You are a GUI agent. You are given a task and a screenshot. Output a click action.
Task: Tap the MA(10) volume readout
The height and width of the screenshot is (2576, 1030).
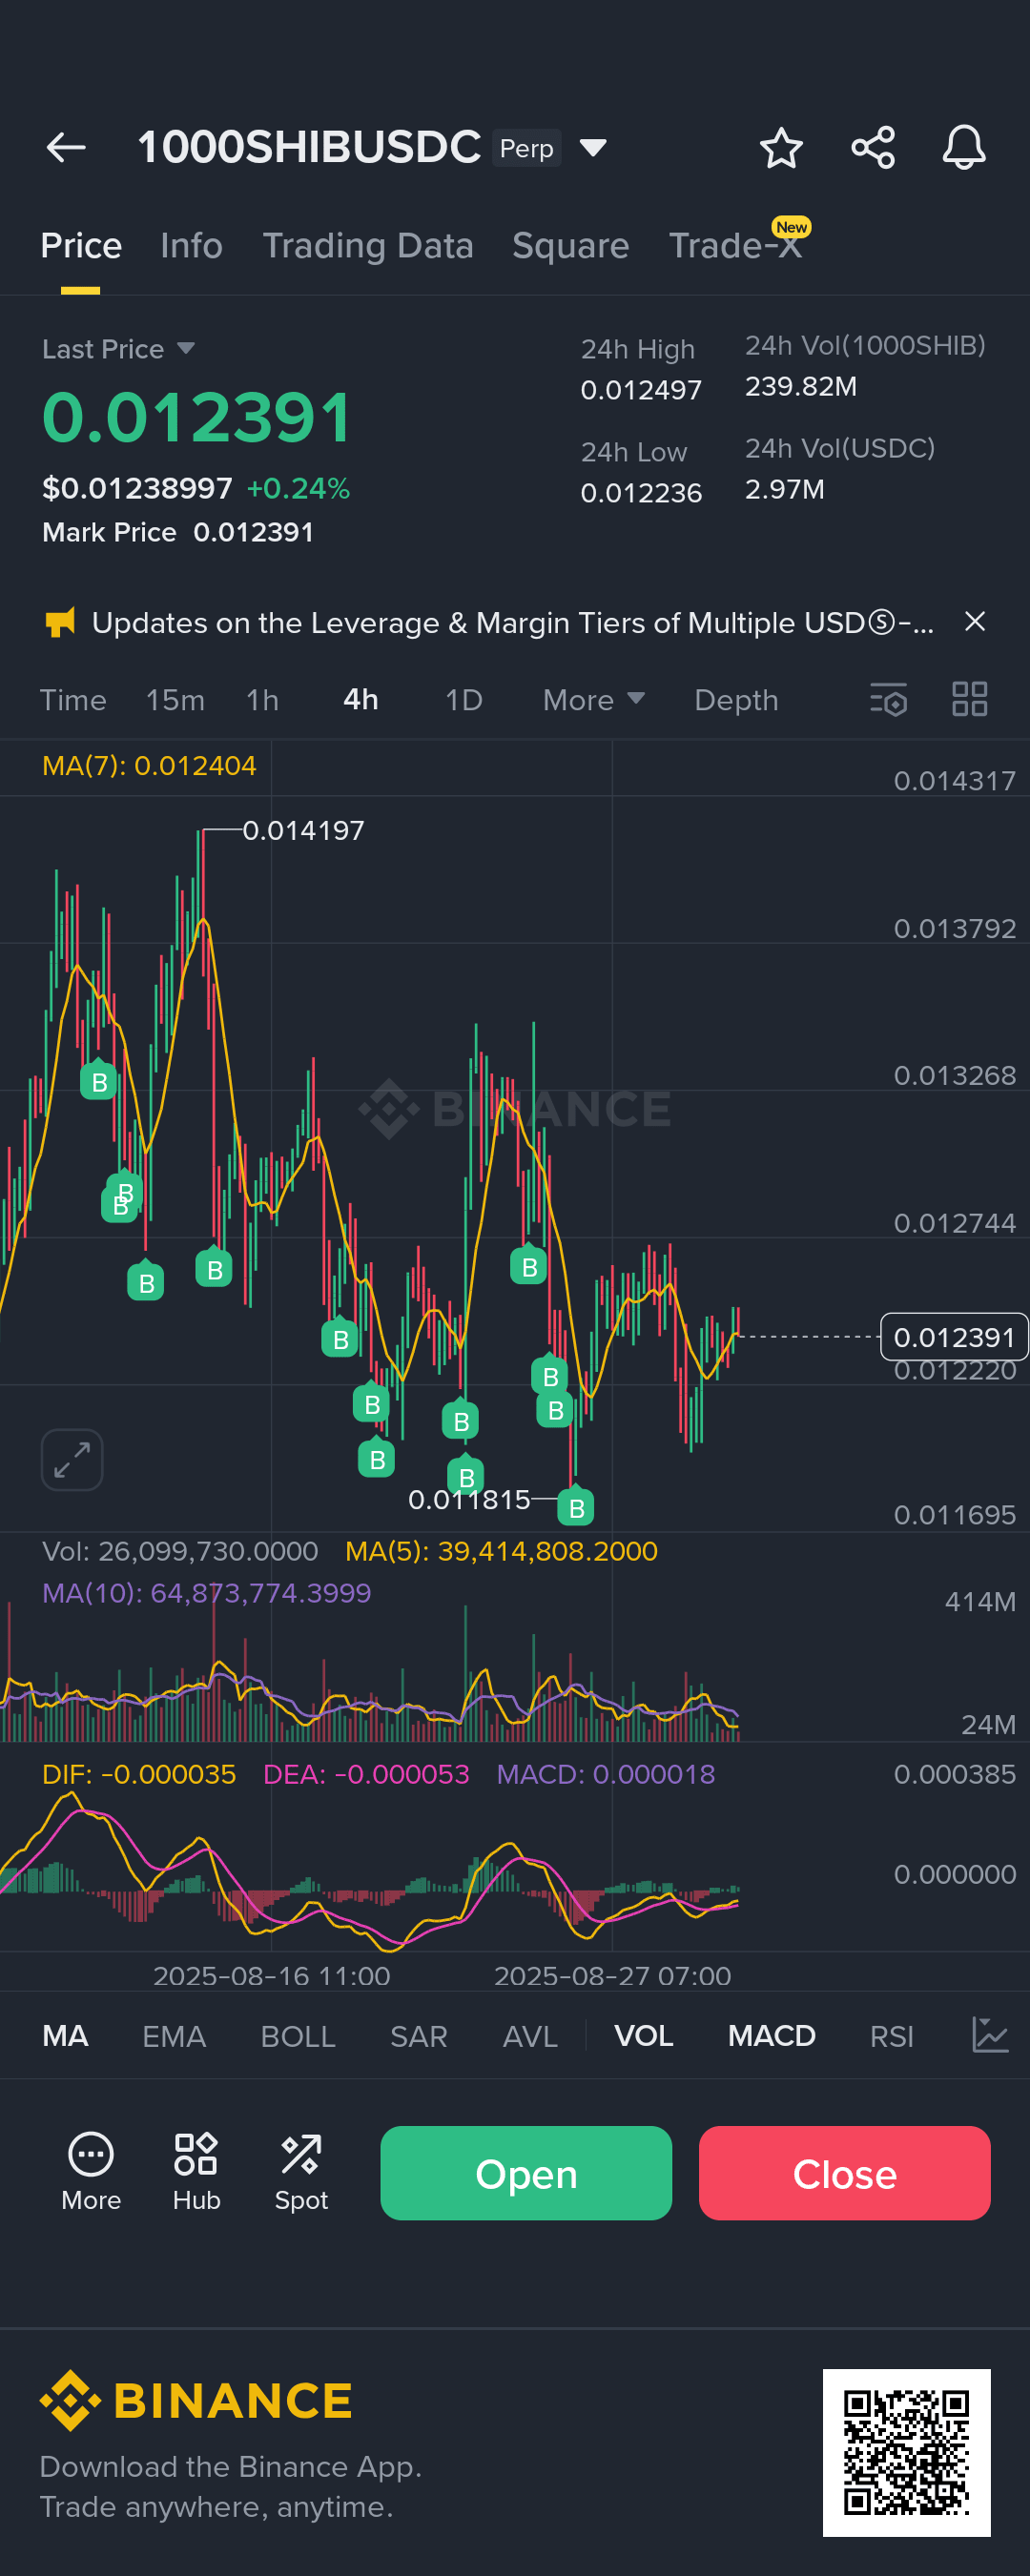click(x=206, y=1592)
